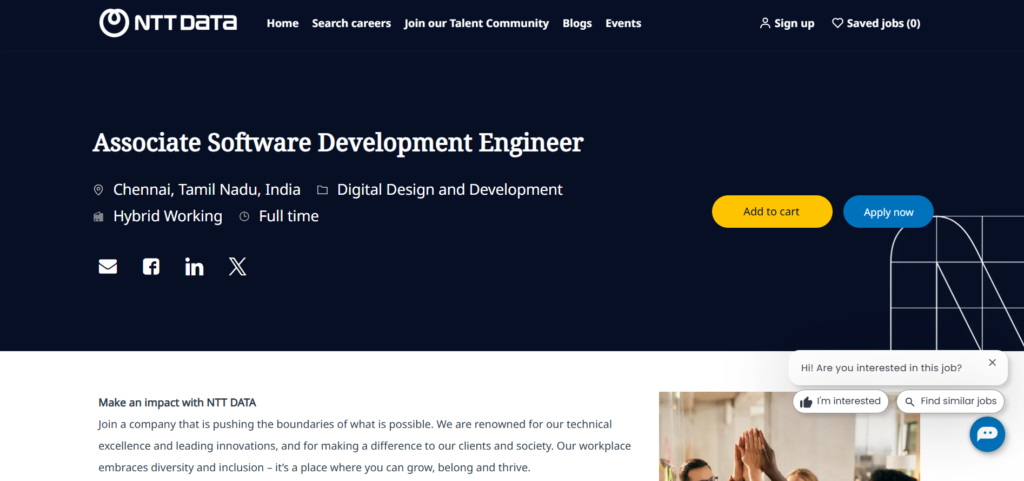1024x481 pixels.
Task: Select Join our Talent Community
Action: (x=476, y=23)
